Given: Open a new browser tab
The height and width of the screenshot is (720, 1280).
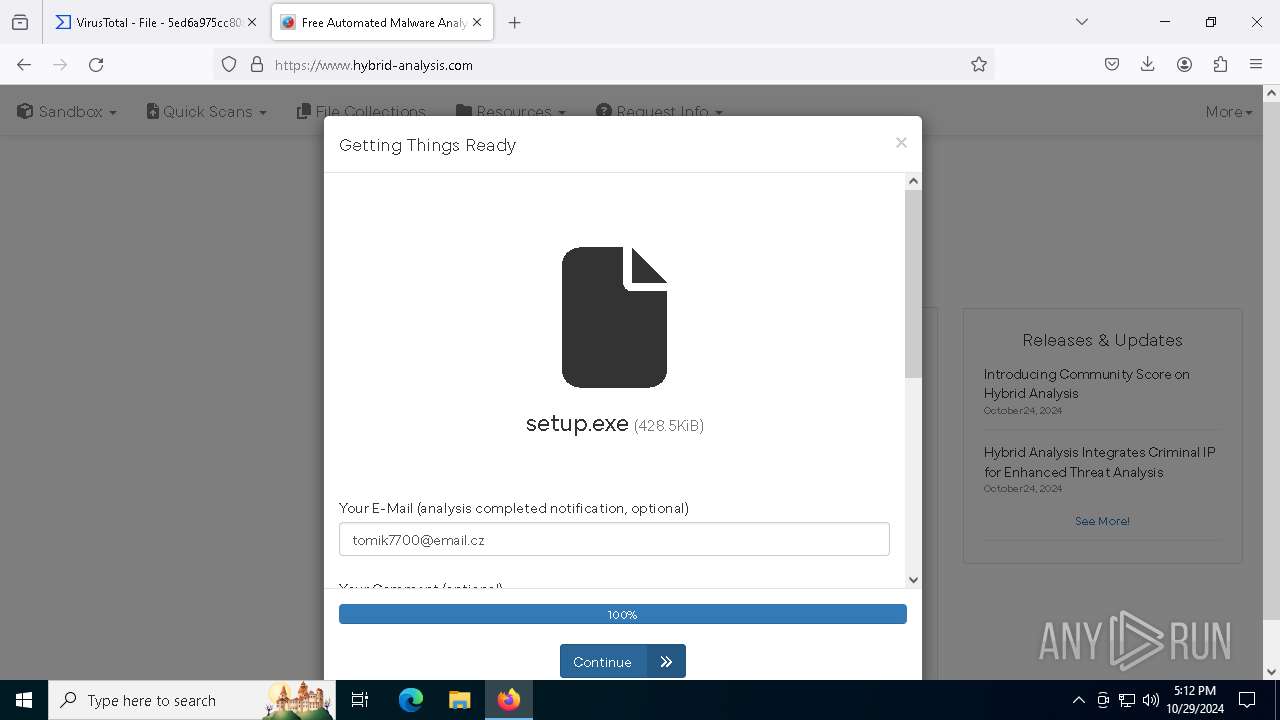Looking at the screenshot, I should click(x=515, y=22).
